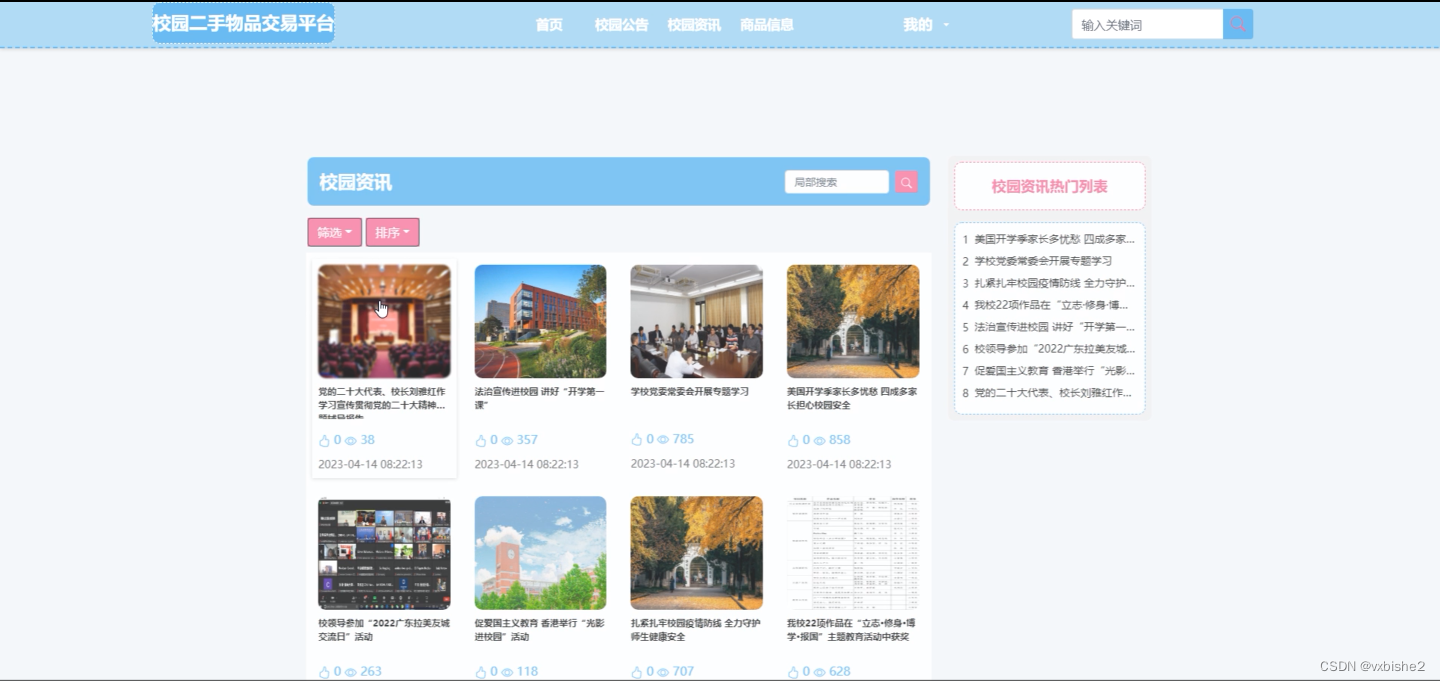This screenshot has height=681, width=1440.
Task: Click the eye icon beside 357 views
Action: (507, 440)
